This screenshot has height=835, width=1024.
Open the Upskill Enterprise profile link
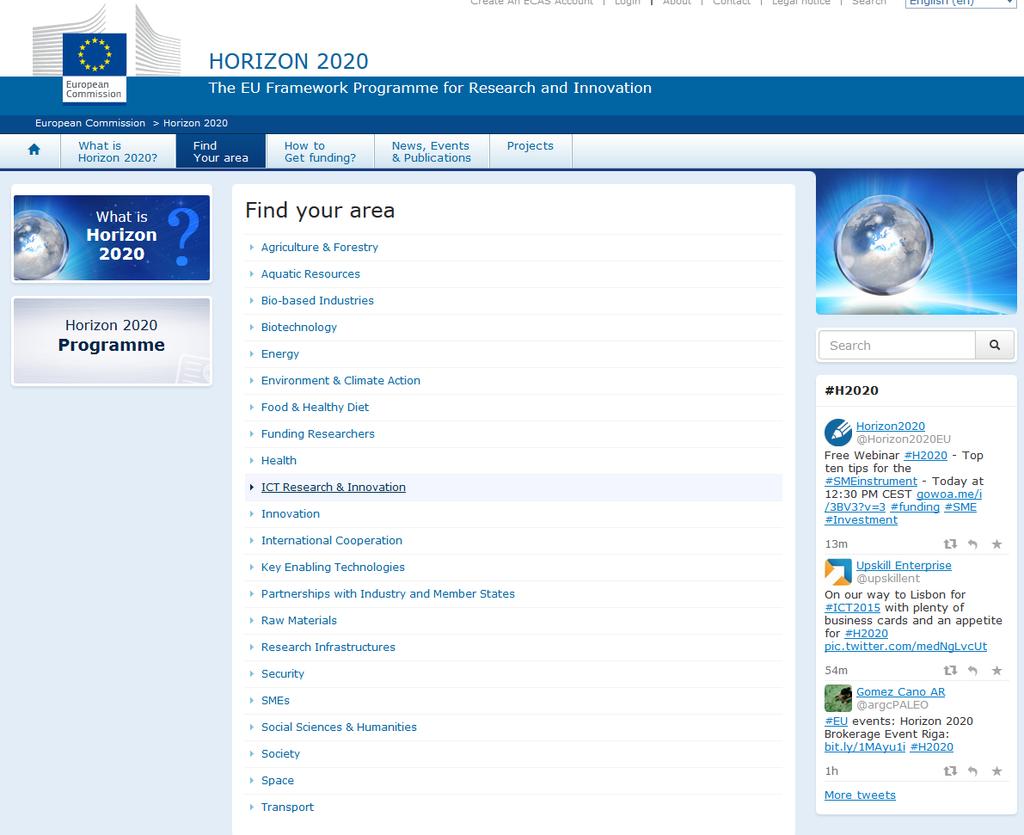pos(904,565)
